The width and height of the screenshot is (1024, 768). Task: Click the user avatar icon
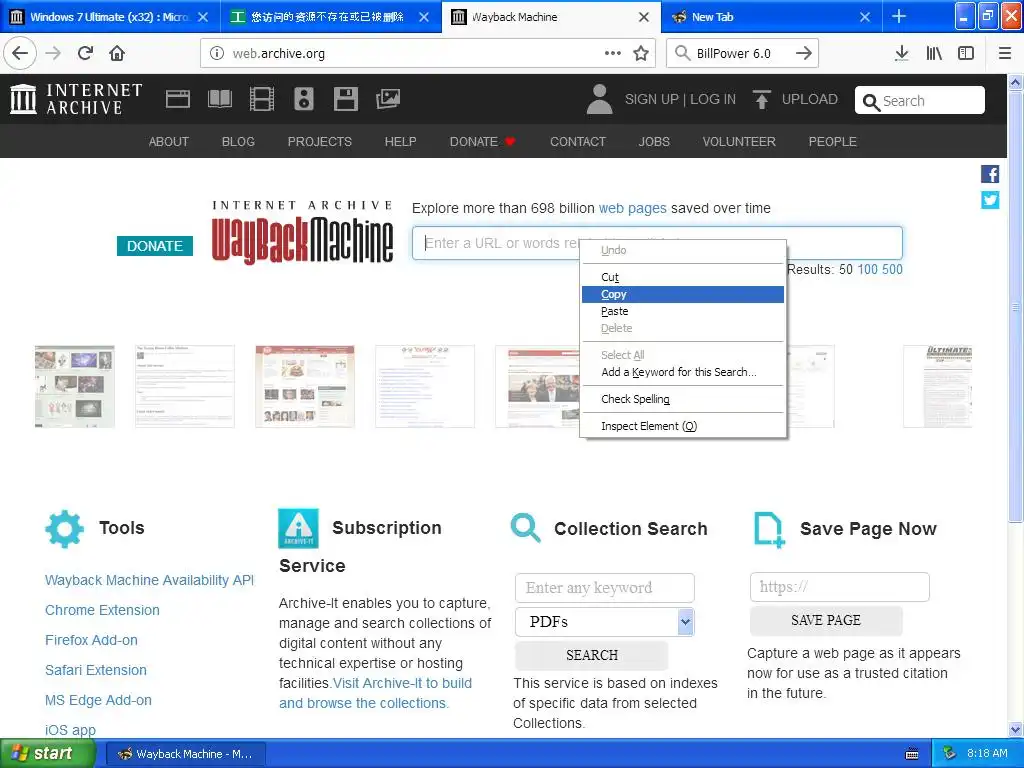pyautogui.click(x=599, y=99)
